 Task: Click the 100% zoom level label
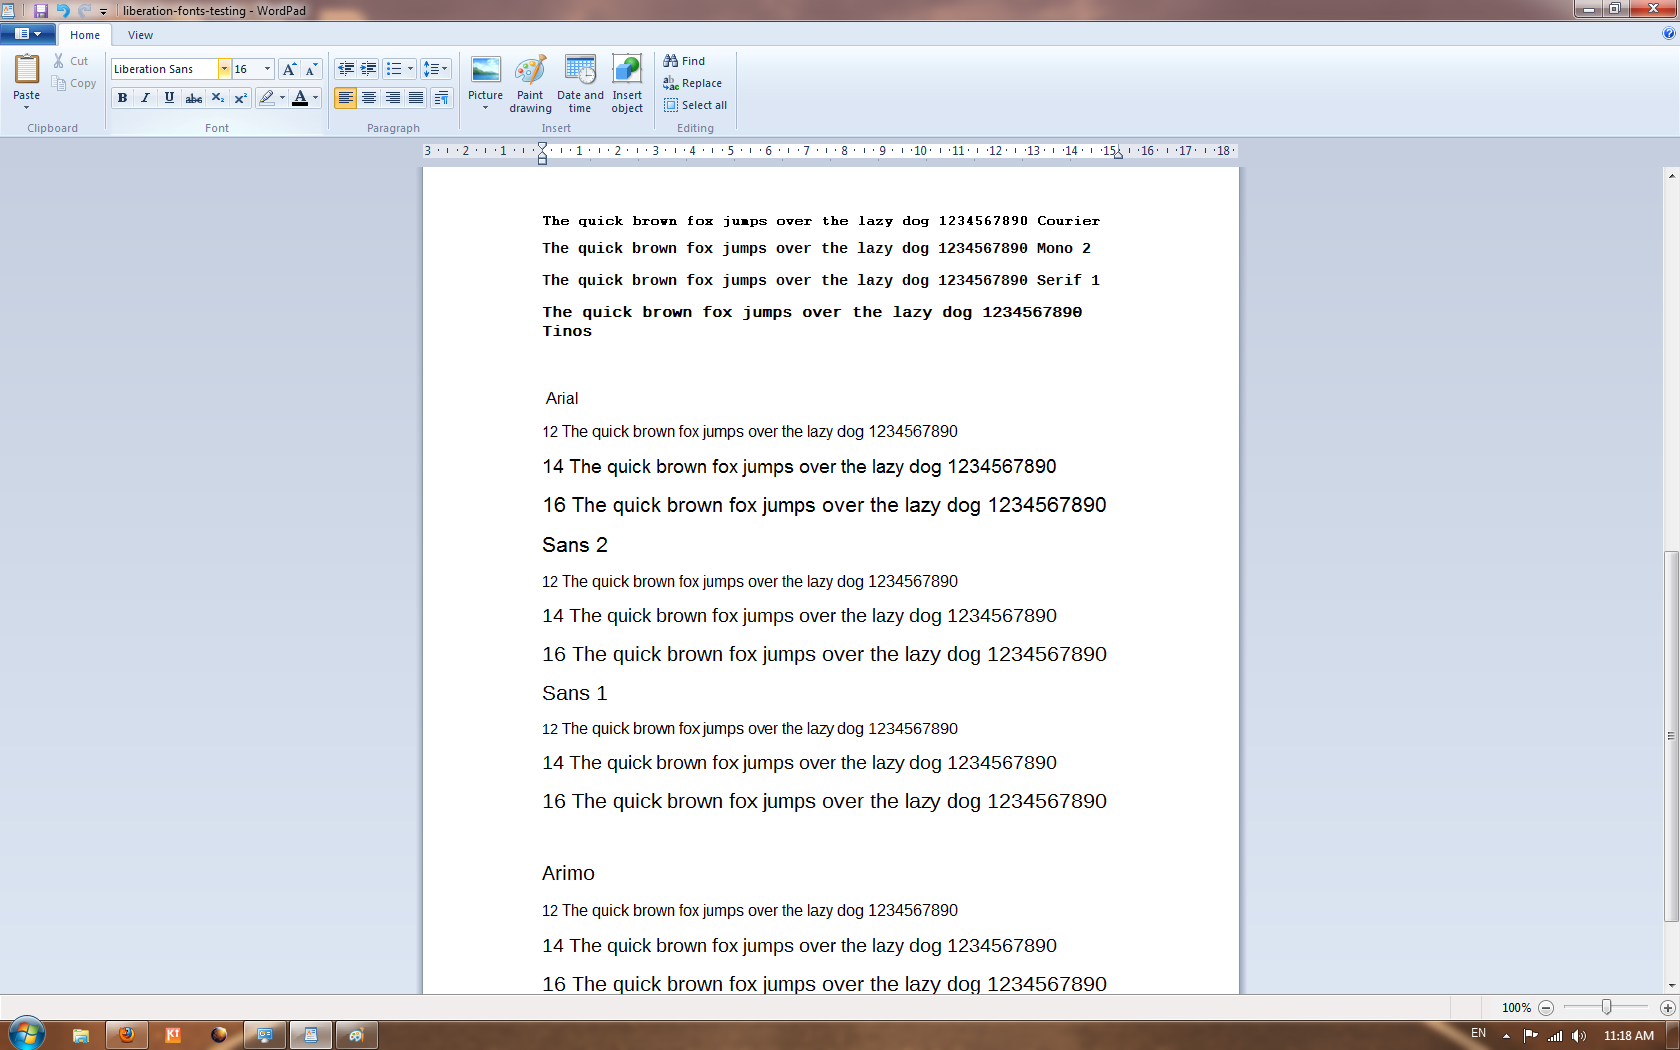tap(1516, 1008)
